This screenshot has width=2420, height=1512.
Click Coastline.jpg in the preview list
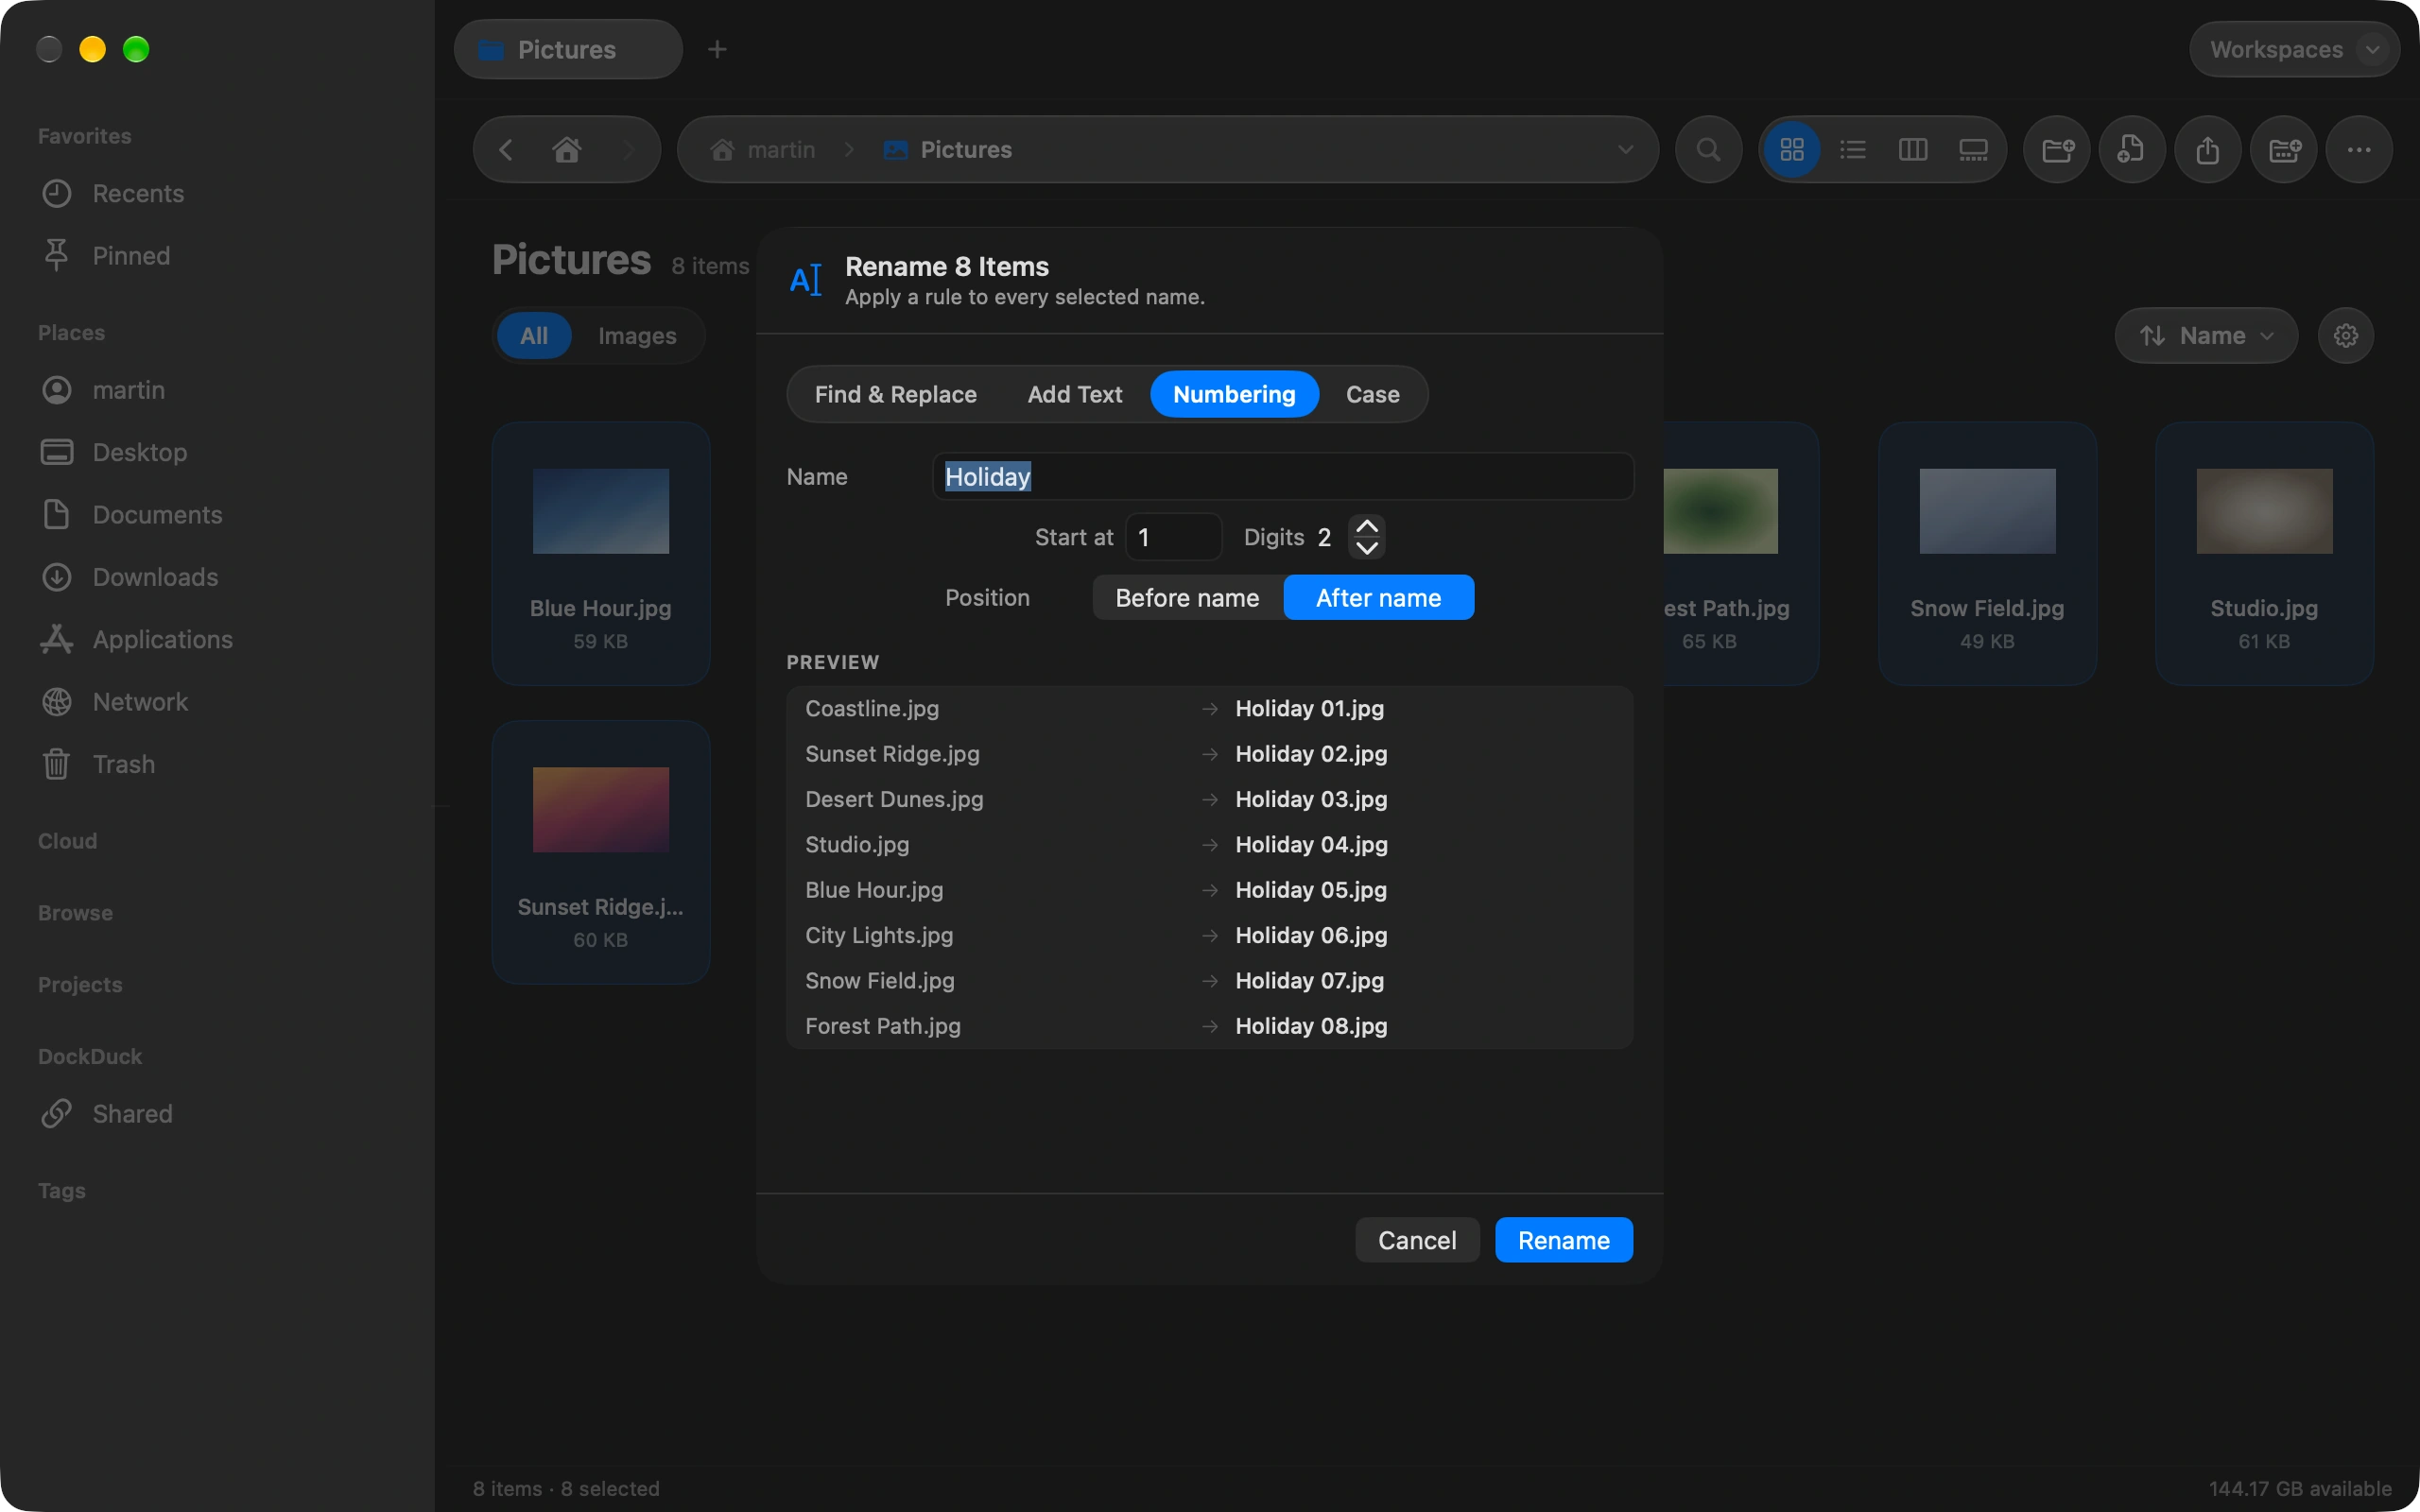point(872,708)
